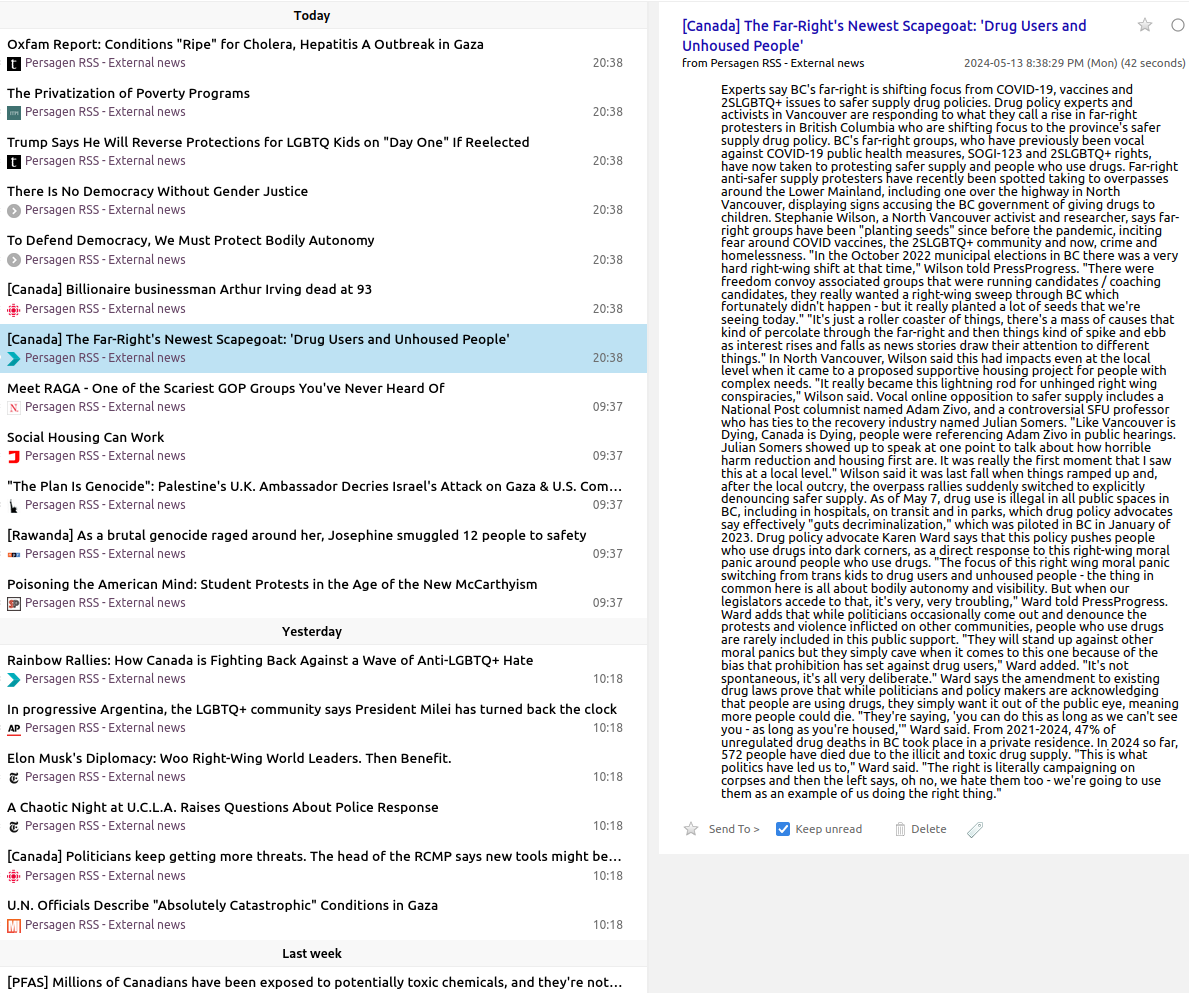Open Social Housing Can Work article

click(x=323, y=446)
